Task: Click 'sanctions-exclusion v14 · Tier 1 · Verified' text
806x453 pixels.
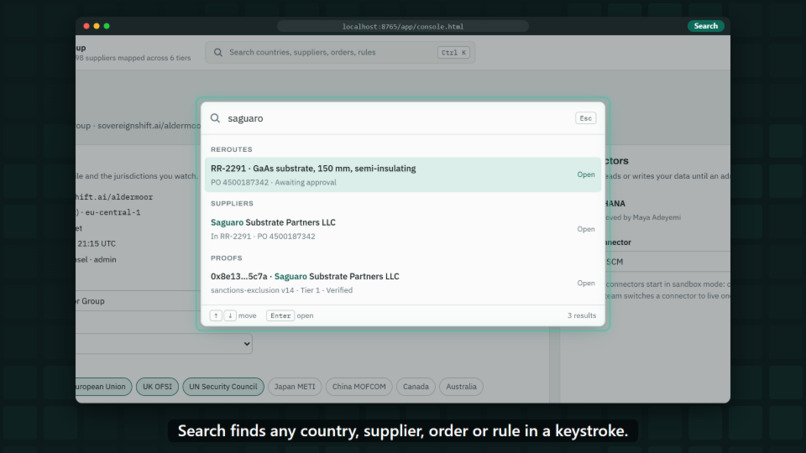Action: coord(282,291)
